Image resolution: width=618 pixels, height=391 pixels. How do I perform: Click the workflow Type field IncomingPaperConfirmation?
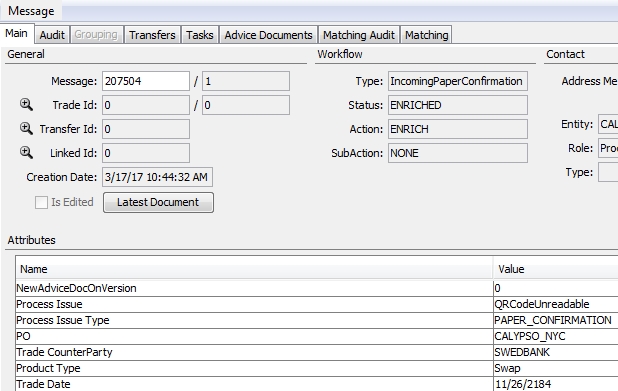click(458, 81)
